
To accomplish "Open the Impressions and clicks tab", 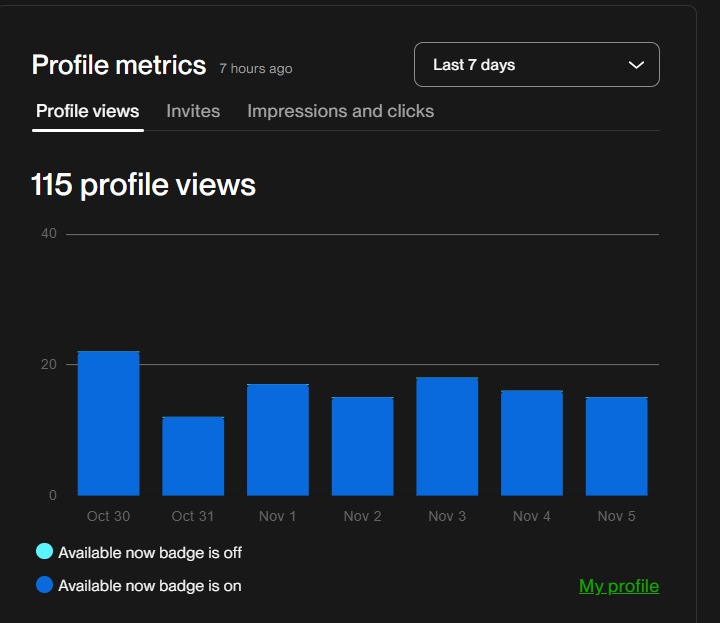I will [x=340, y=112].
